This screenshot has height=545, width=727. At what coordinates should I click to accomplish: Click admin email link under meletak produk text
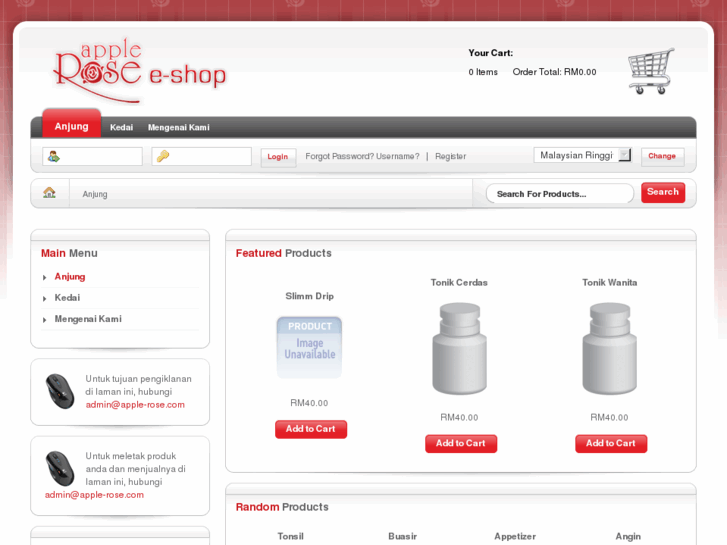pos(94,494)
